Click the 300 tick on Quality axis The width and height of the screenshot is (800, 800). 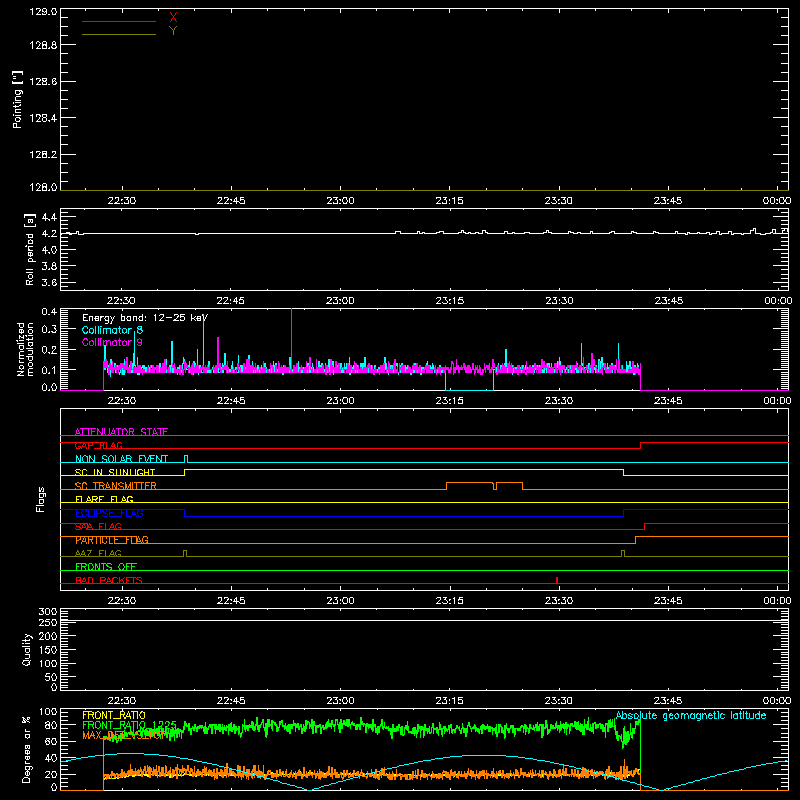47,612
